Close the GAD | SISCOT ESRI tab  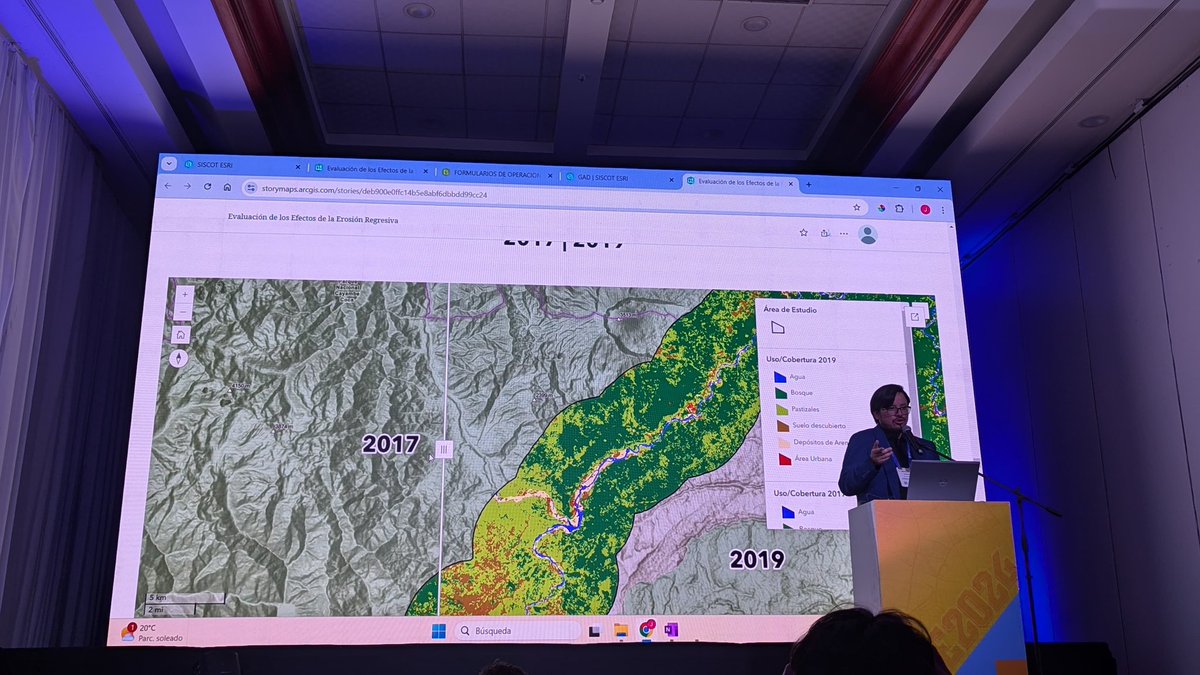tap(672, 179)
